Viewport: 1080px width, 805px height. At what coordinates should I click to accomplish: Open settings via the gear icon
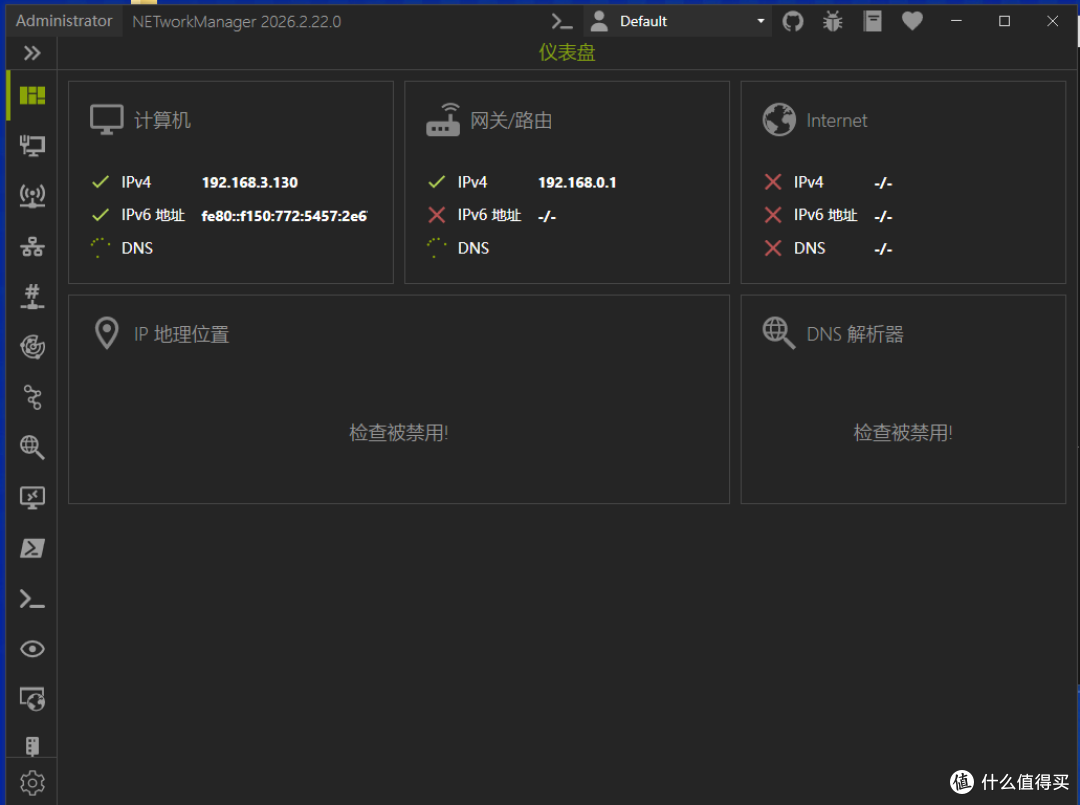tap(32, 783)
